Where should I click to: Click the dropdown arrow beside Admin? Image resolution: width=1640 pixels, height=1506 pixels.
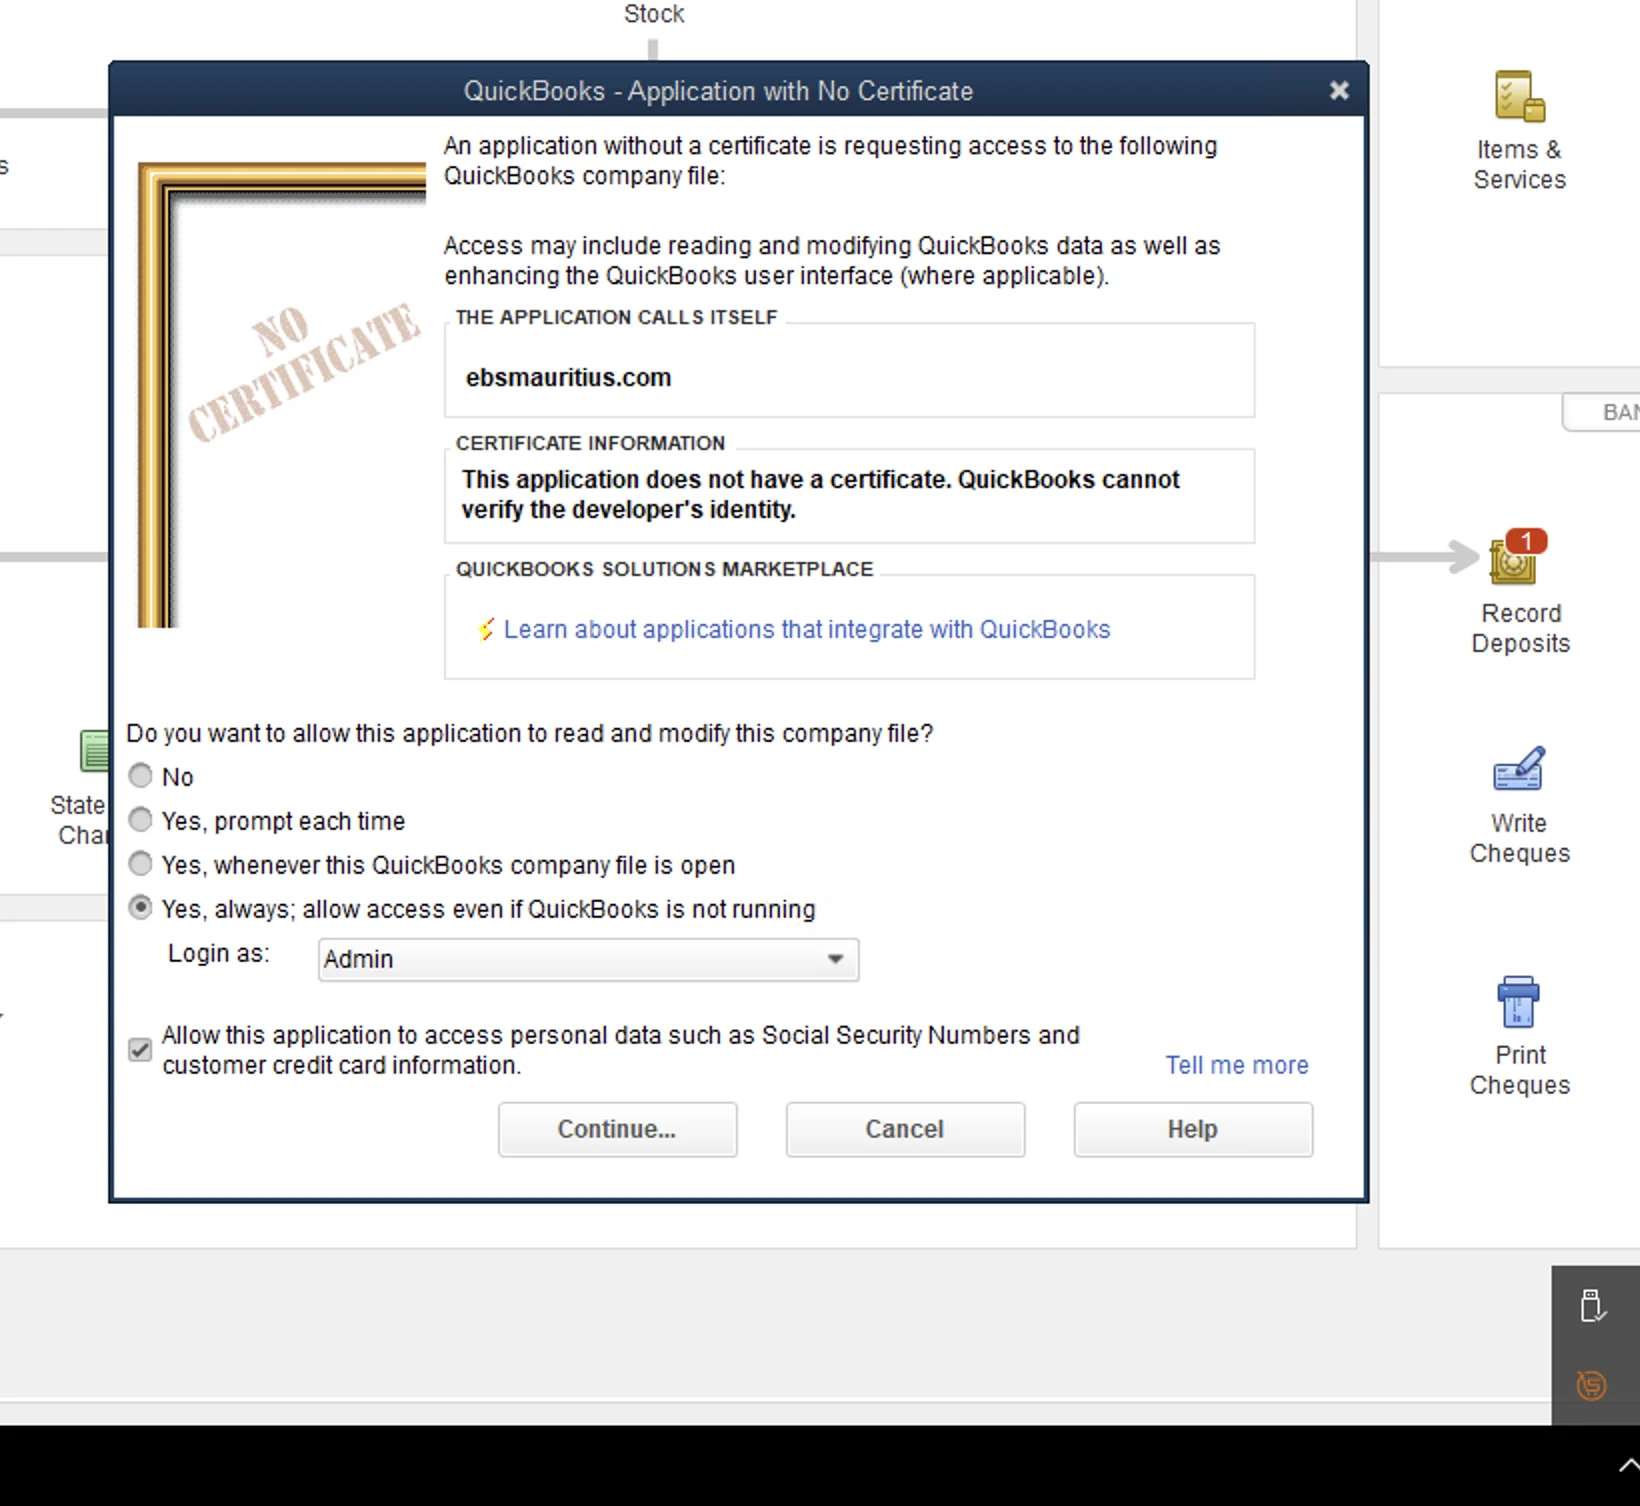[834, 959]
